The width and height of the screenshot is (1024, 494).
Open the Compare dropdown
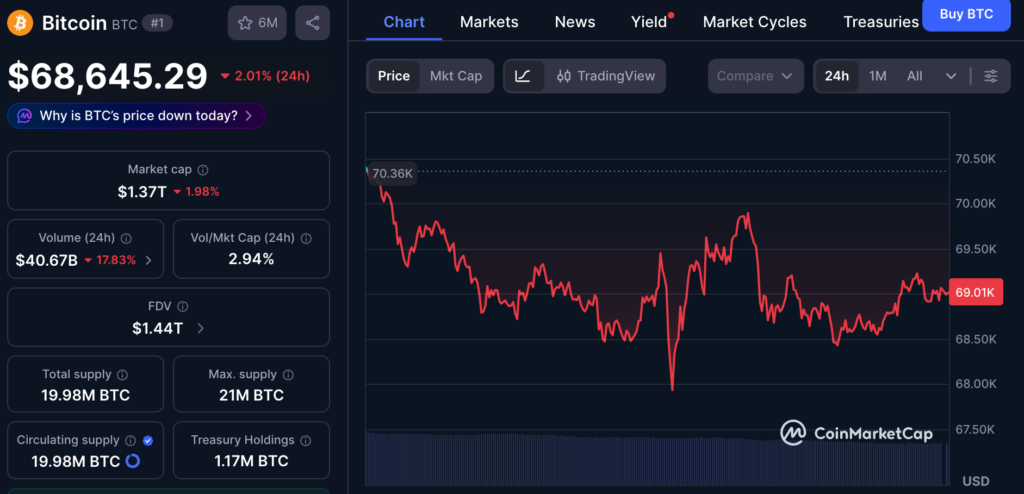[755, 76]
